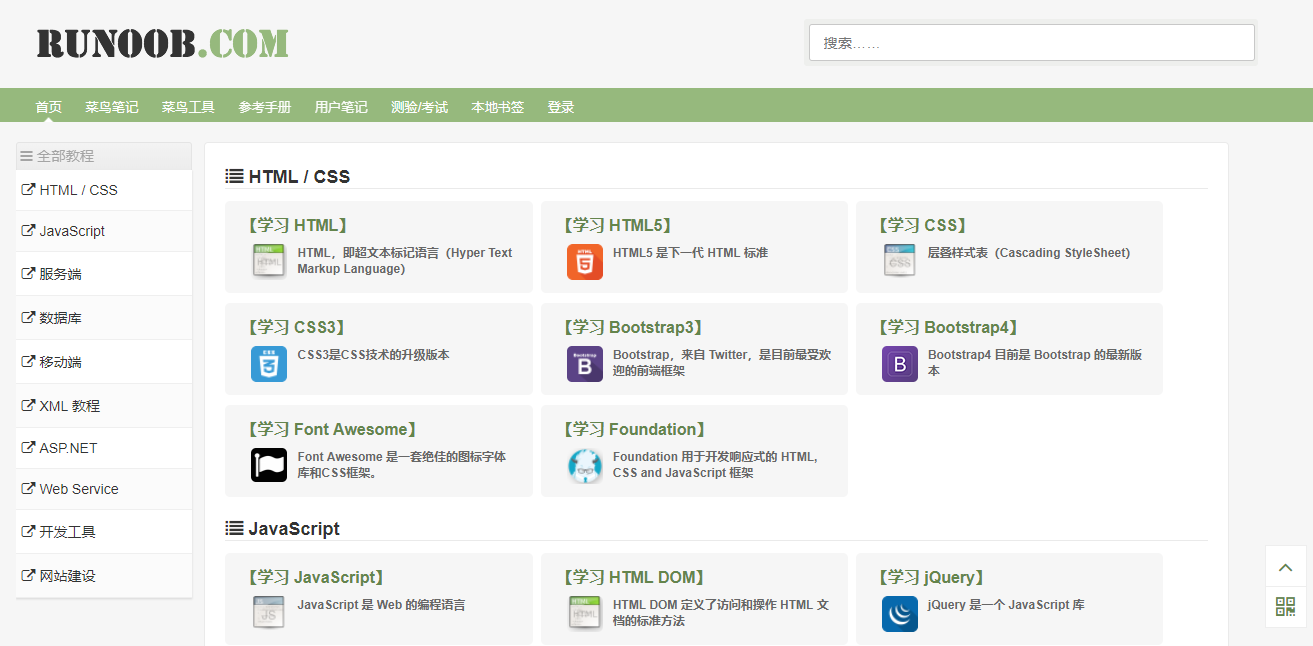Select 网站建设 in sidebar

104,576
